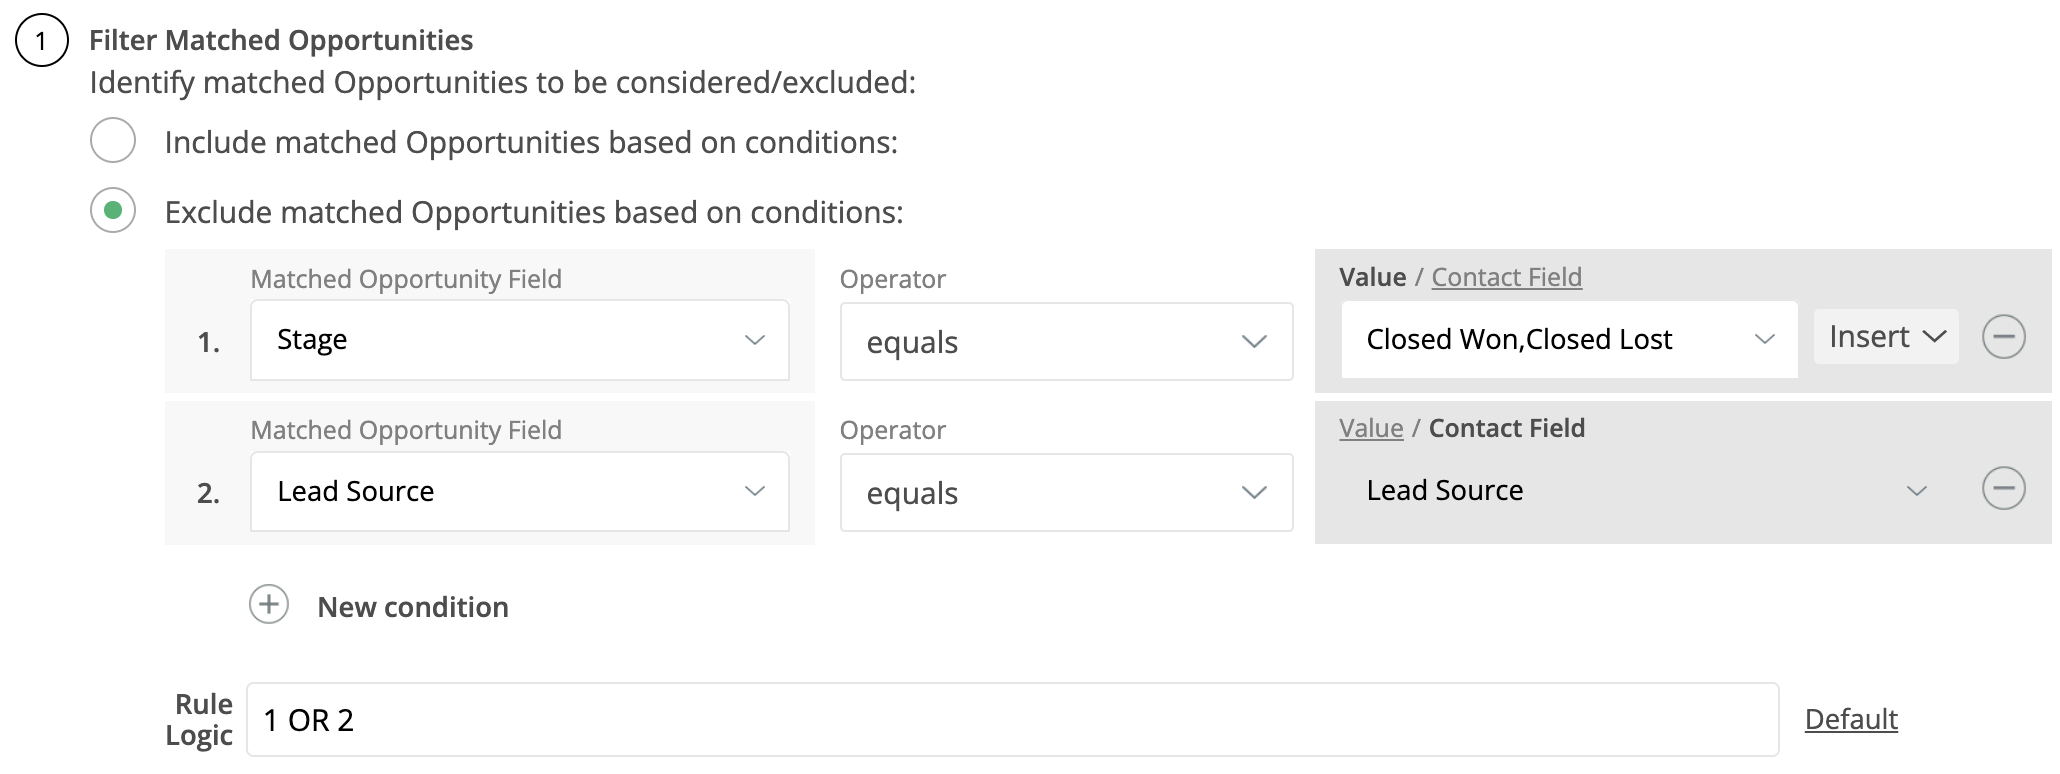
Task: Select Exclude matched Opportunities radio button
Action: 113,211
